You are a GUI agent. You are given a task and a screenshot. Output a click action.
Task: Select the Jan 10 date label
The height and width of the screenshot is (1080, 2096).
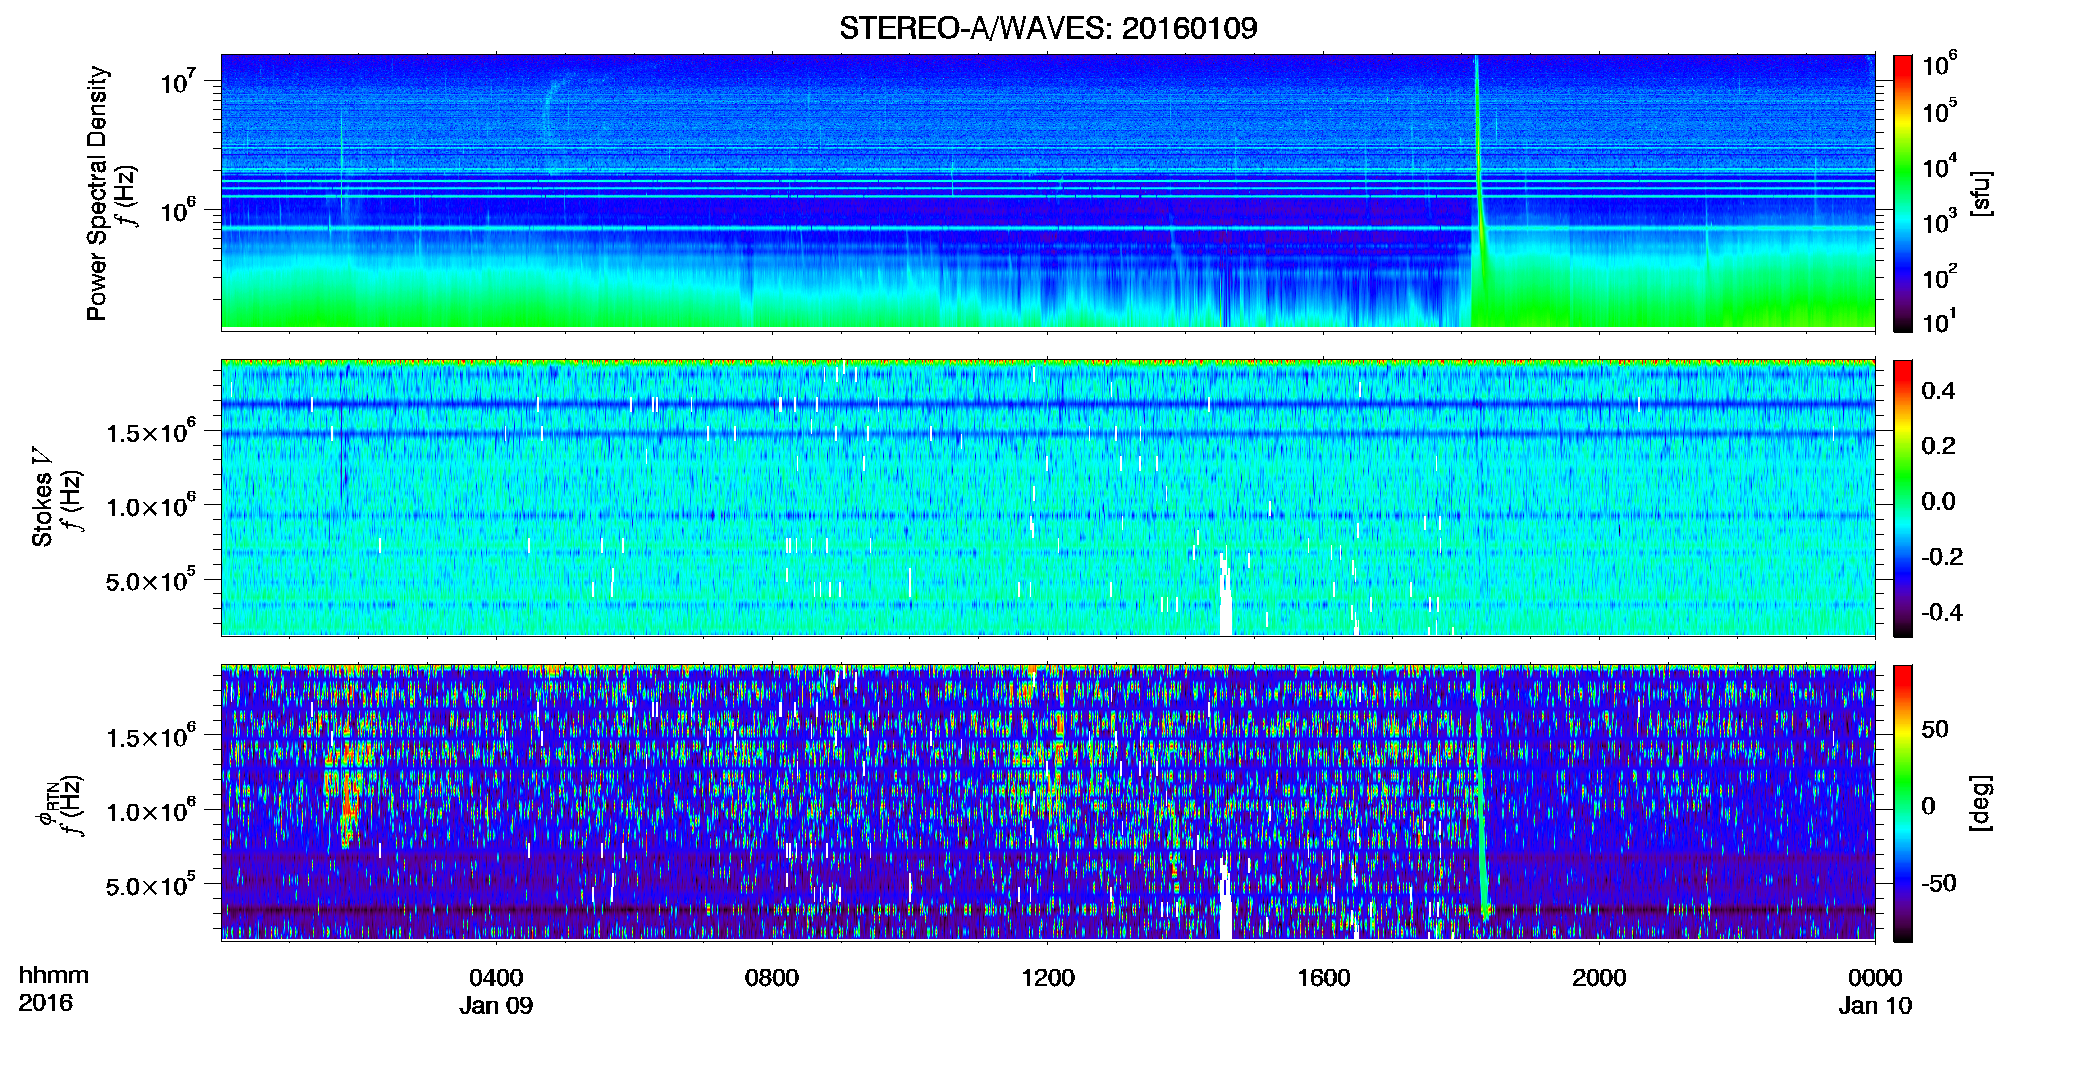[1875, 1005]
